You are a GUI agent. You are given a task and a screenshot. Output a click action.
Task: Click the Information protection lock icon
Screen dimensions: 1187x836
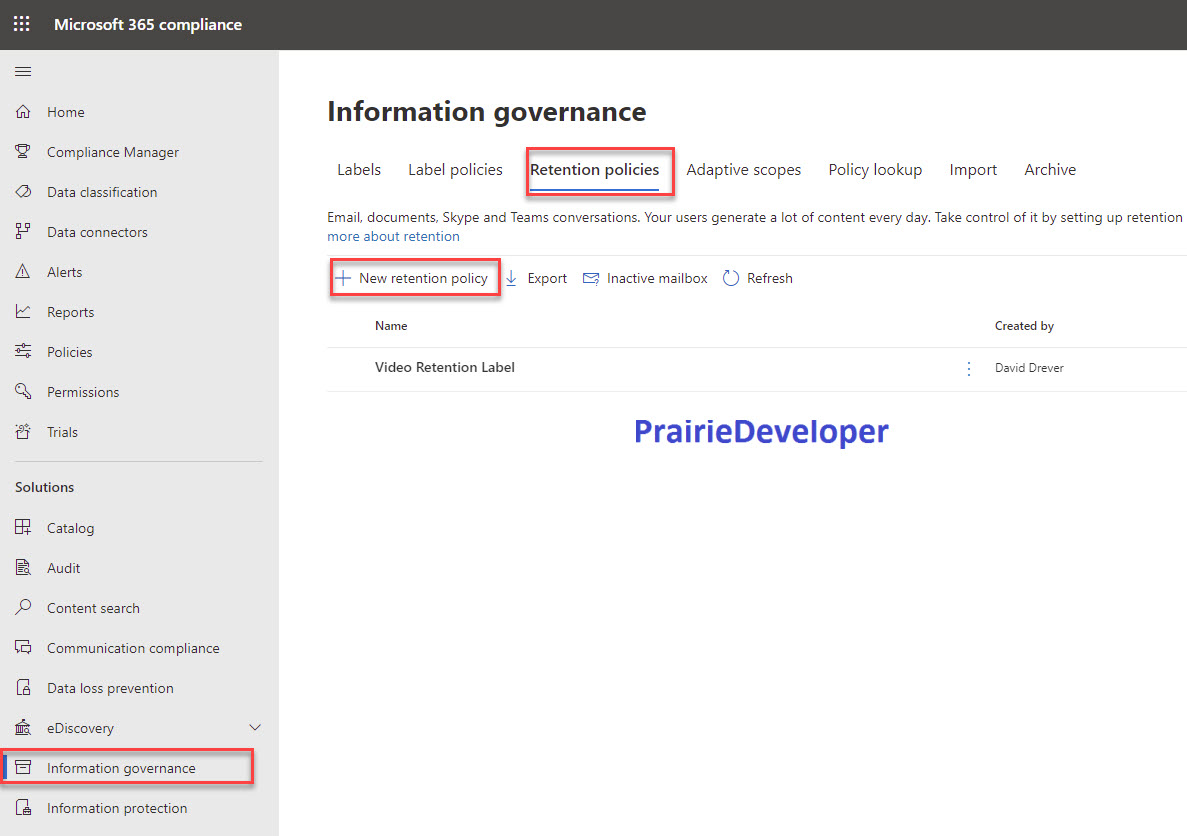[23, 808]
